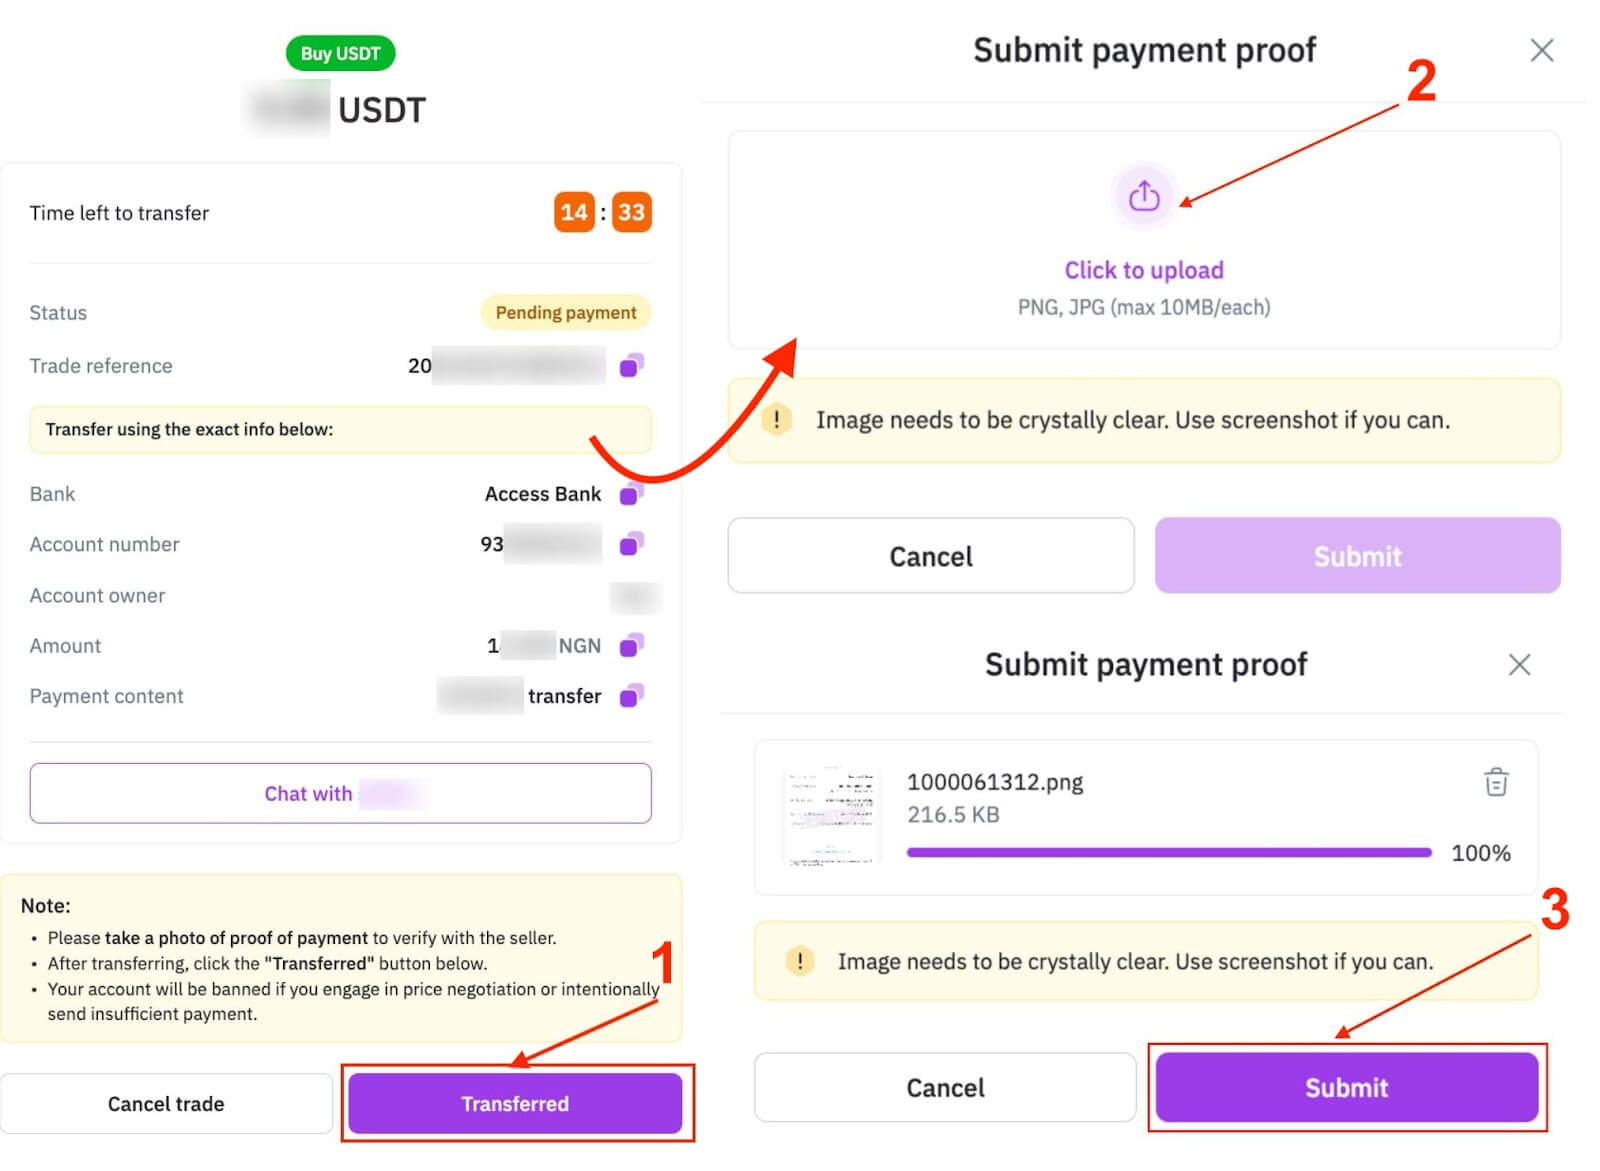Image resolution: width=1600 pixels, height=1171 pixels.
Task: Close the lower Submit payment proof dialog
Action: [x=1519, y=665]
